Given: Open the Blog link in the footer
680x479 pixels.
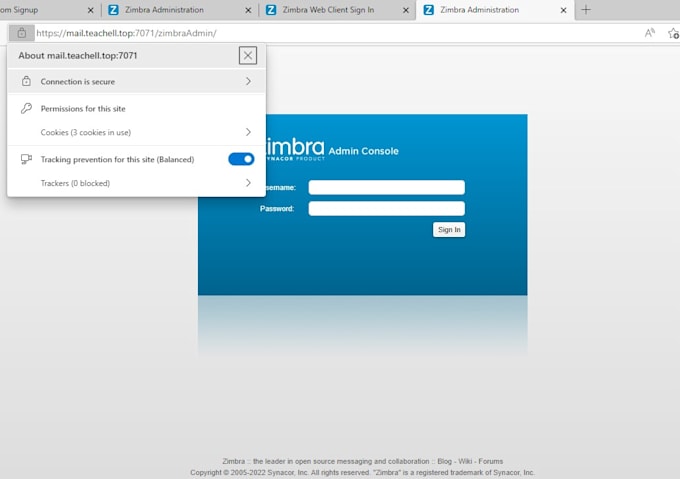Looking at the screenshot, I should pos(444,461).
